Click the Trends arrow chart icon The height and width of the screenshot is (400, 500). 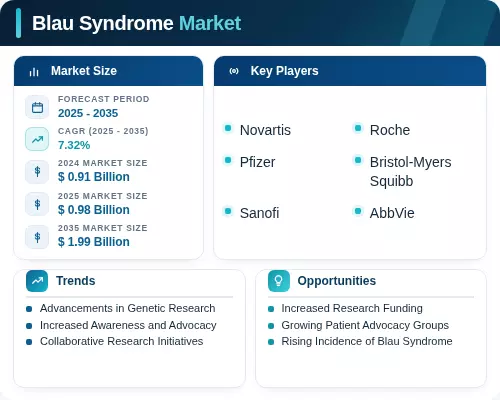click(37, 281)
